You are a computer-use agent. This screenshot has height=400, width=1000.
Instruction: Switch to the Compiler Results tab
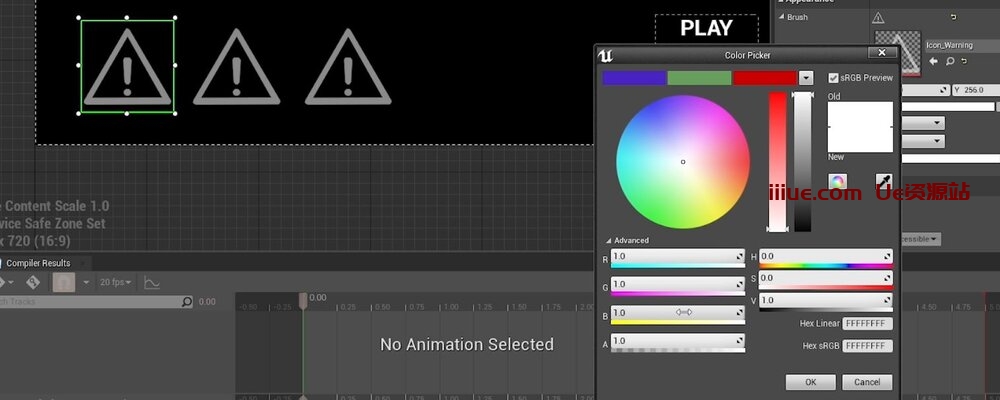pos(38,263)
